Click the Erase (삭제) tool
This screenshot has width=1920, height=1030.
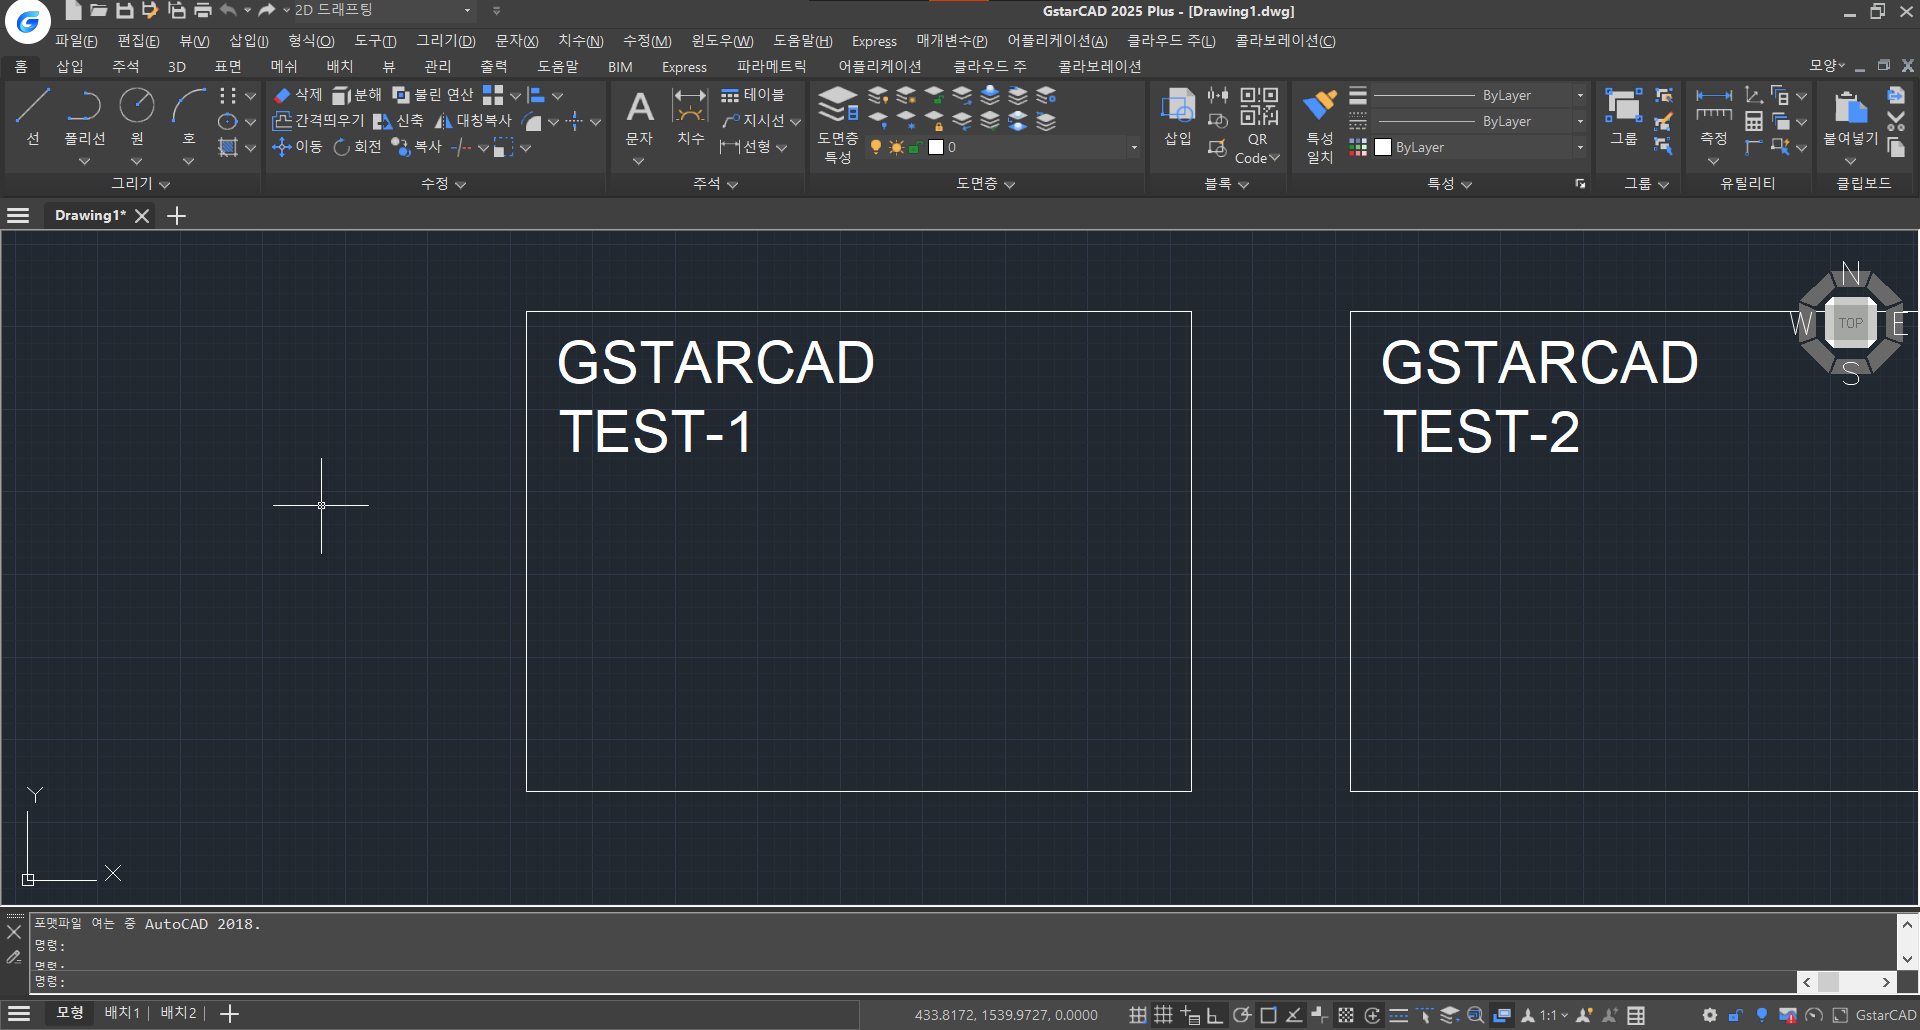pos(298,95)
